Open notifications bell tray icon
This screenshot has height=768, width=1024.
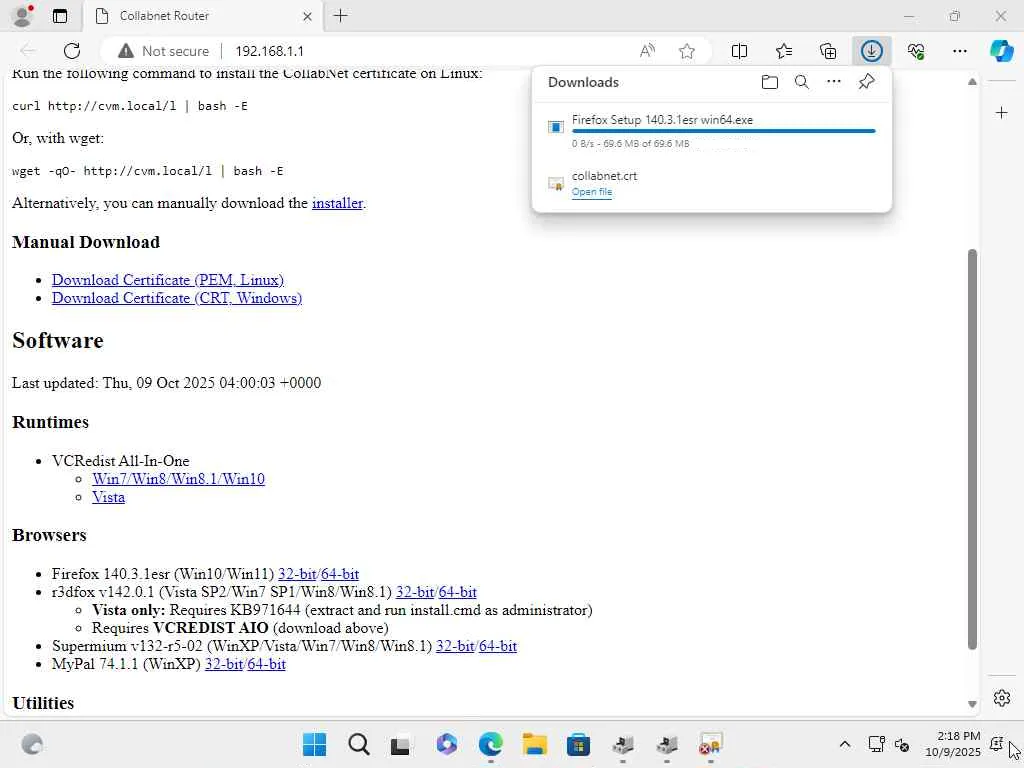(997, 744)
